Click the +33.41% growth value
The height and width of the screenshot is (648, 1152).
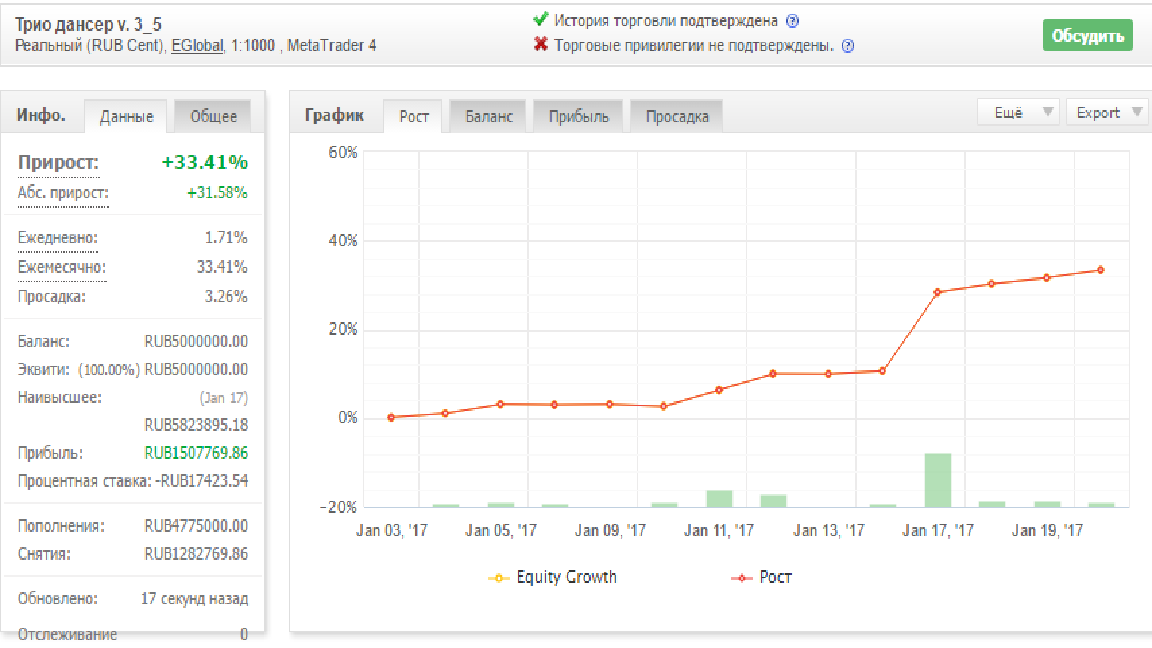point(204,162)
